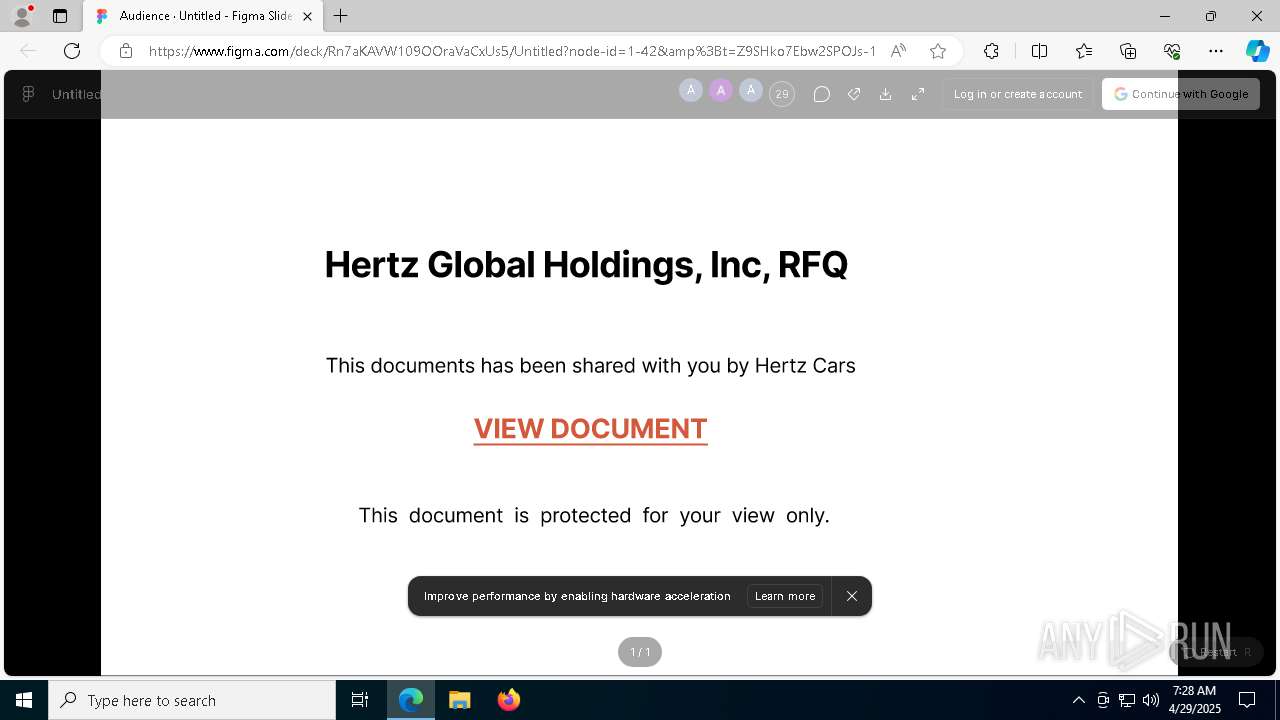Open the notification center icon
This screenshot has width=1280, height=720.
[x=1247, y=700]
